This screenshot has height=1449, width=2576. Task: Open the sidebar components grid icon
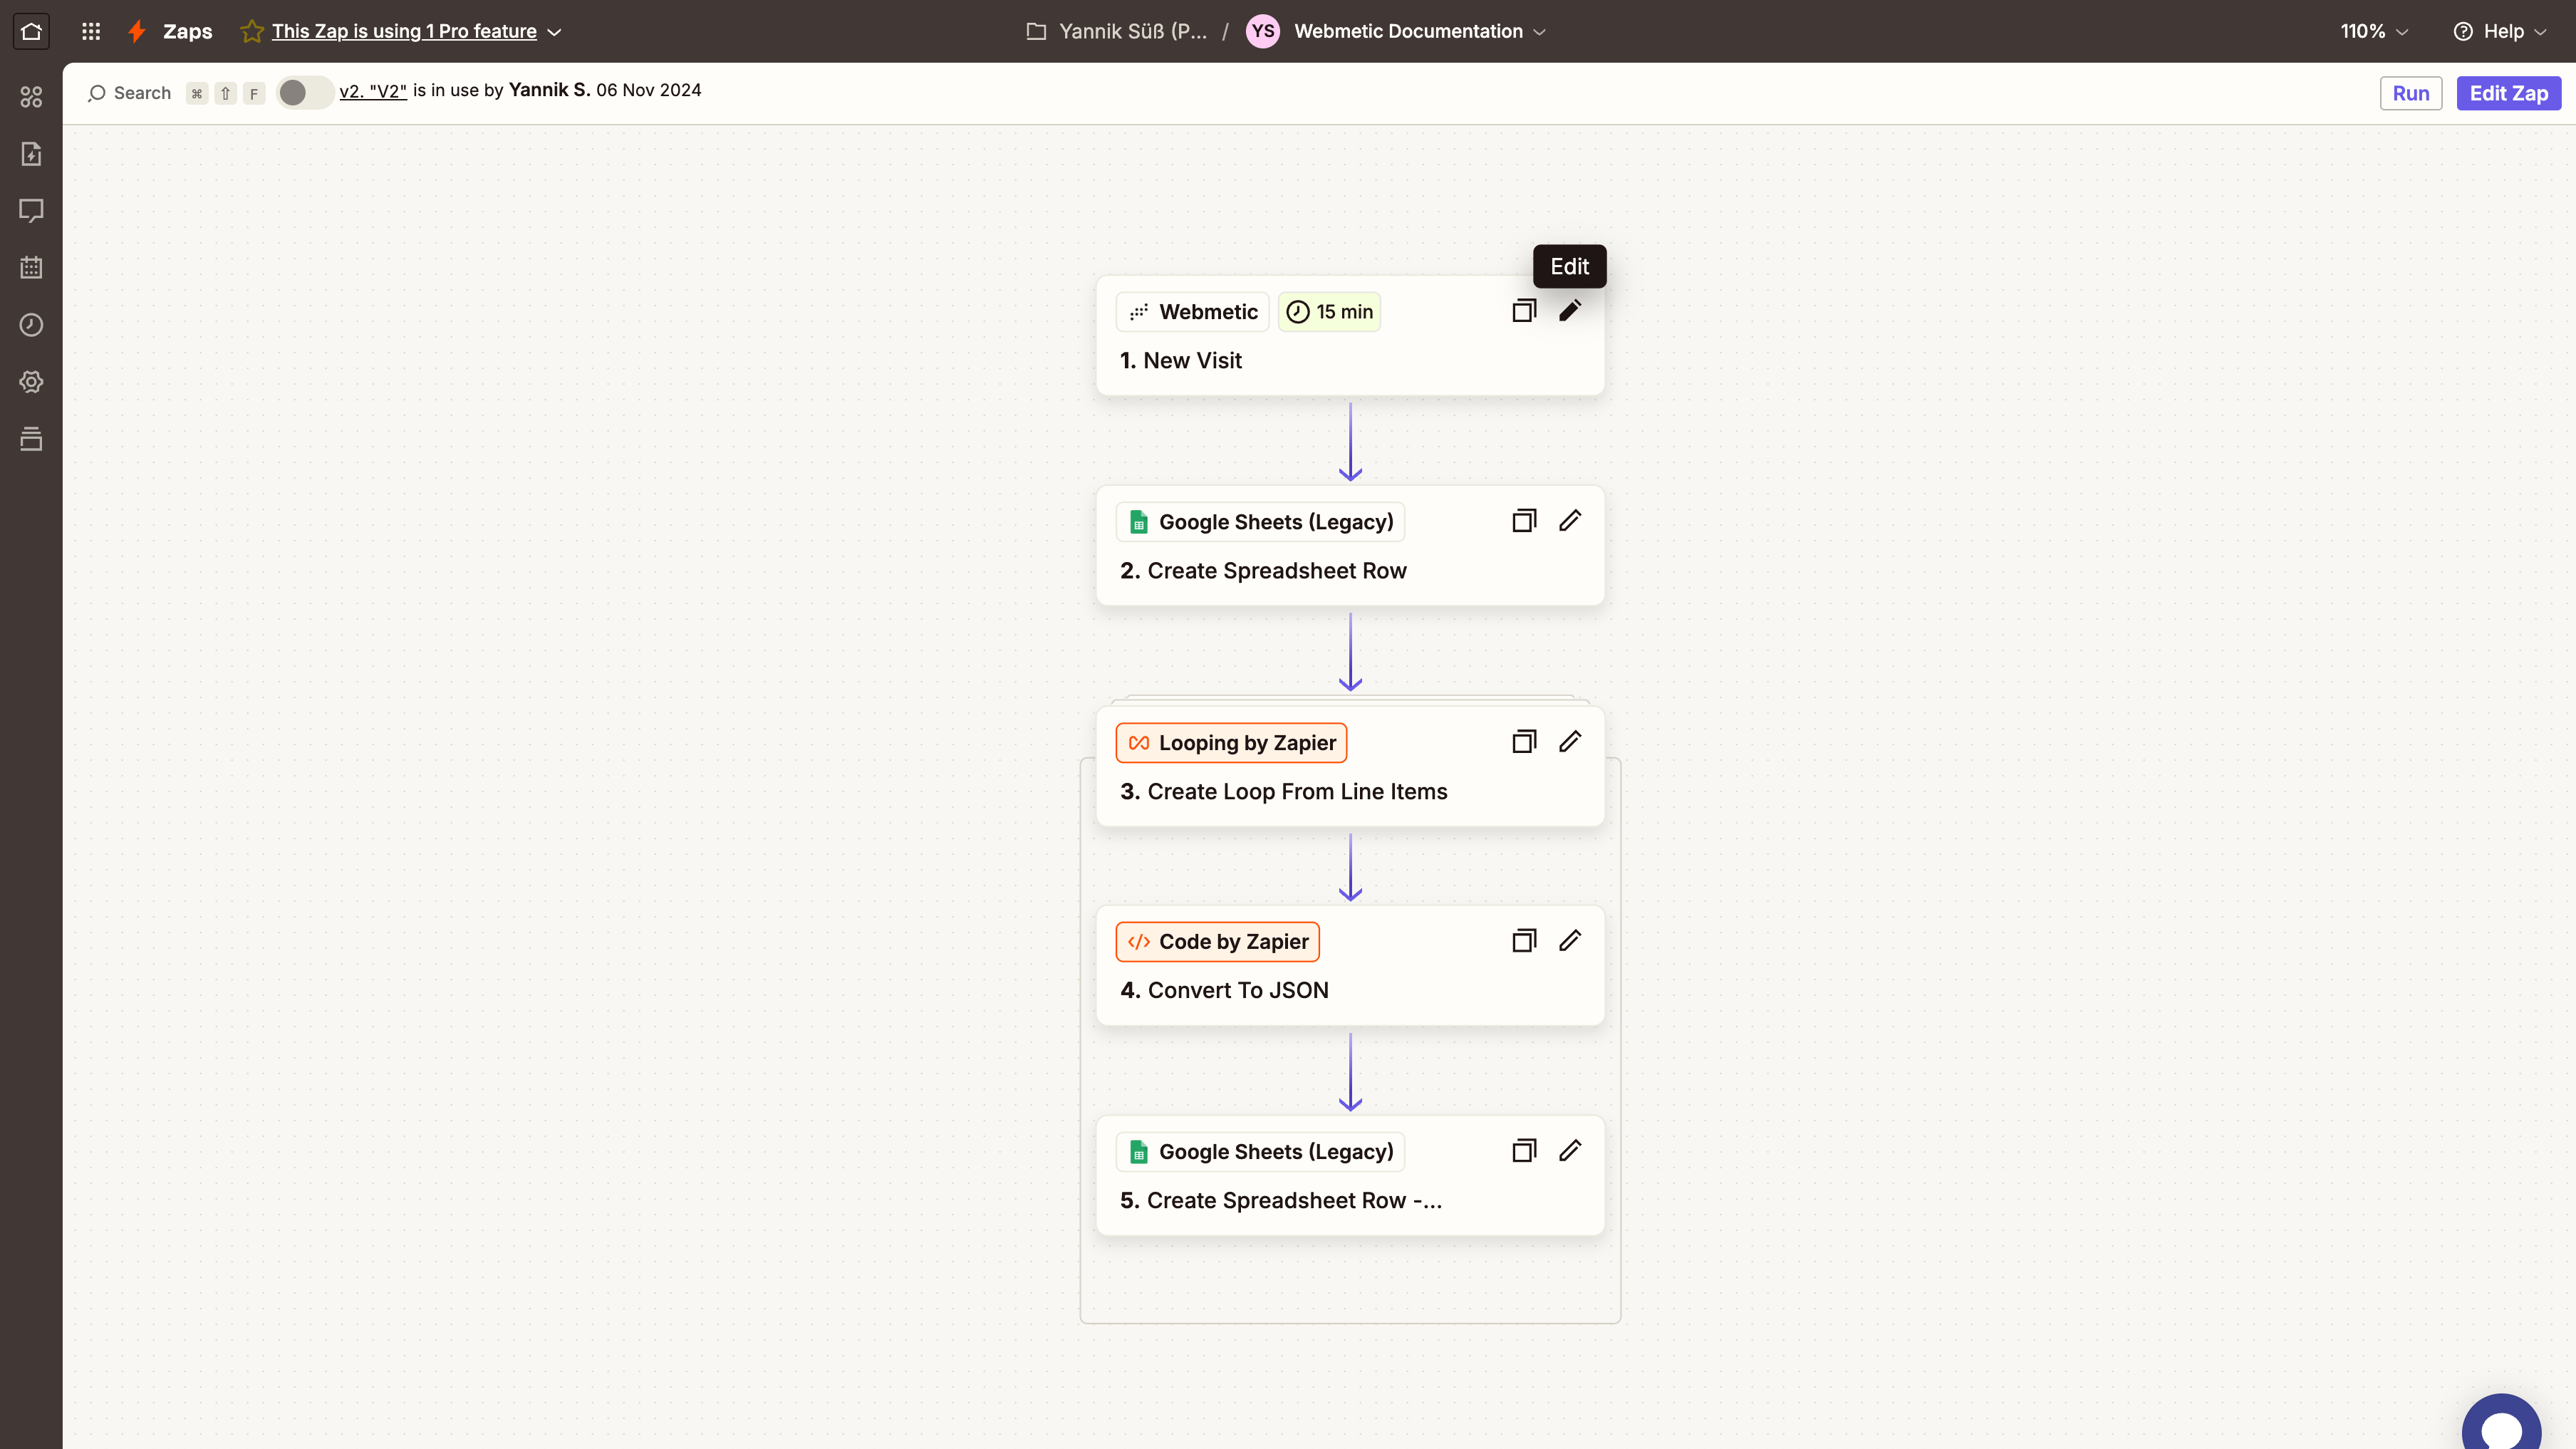31,96
